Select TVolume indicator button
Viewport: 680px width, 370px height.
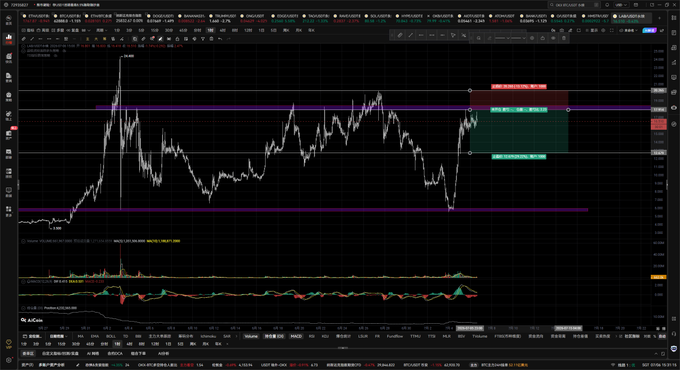[x=480, y=336]
